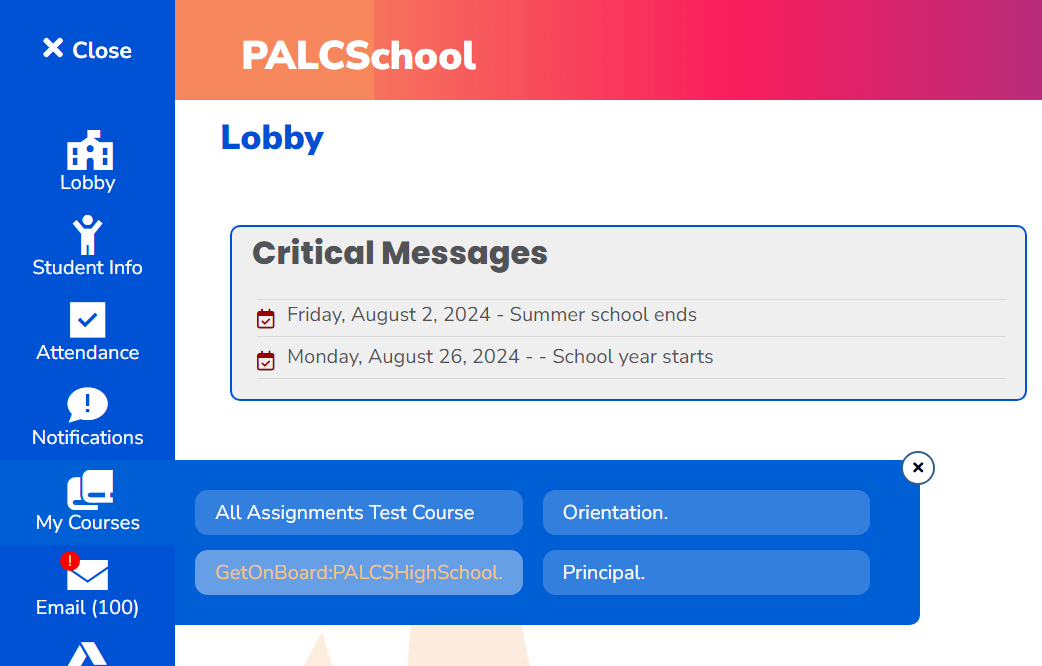Dismiss the courses popup via its circular X
Image resolution: width=1042 pixels, height=666 pixels.
point(917,467)
